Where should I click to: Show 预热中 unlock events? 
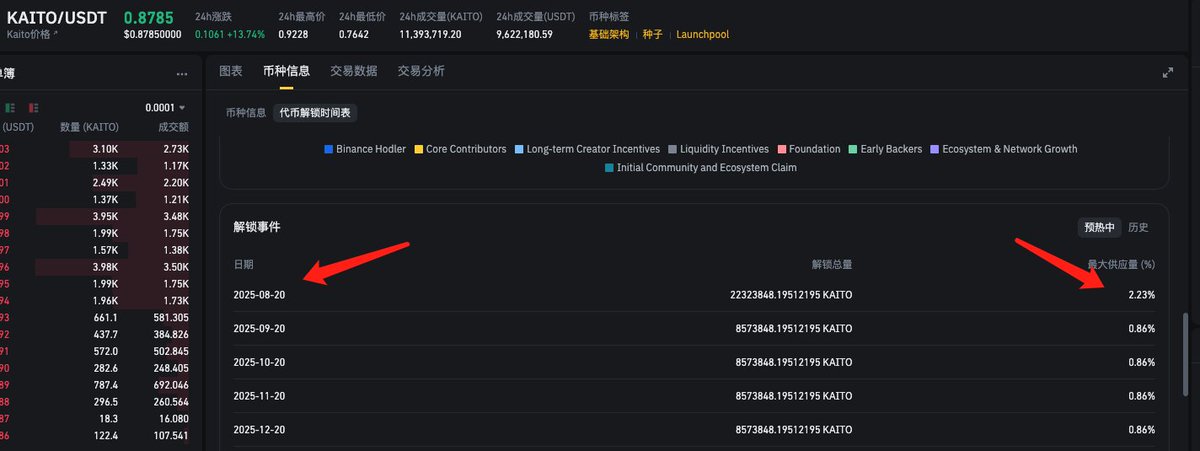click(1099, 227)
